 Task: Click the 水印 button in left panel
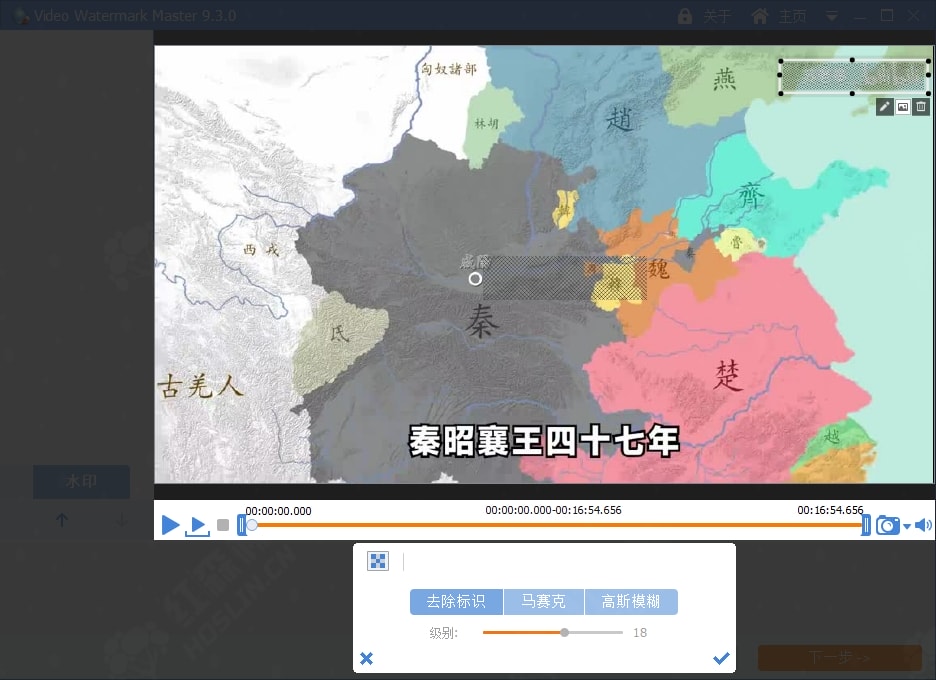point(81,481)
